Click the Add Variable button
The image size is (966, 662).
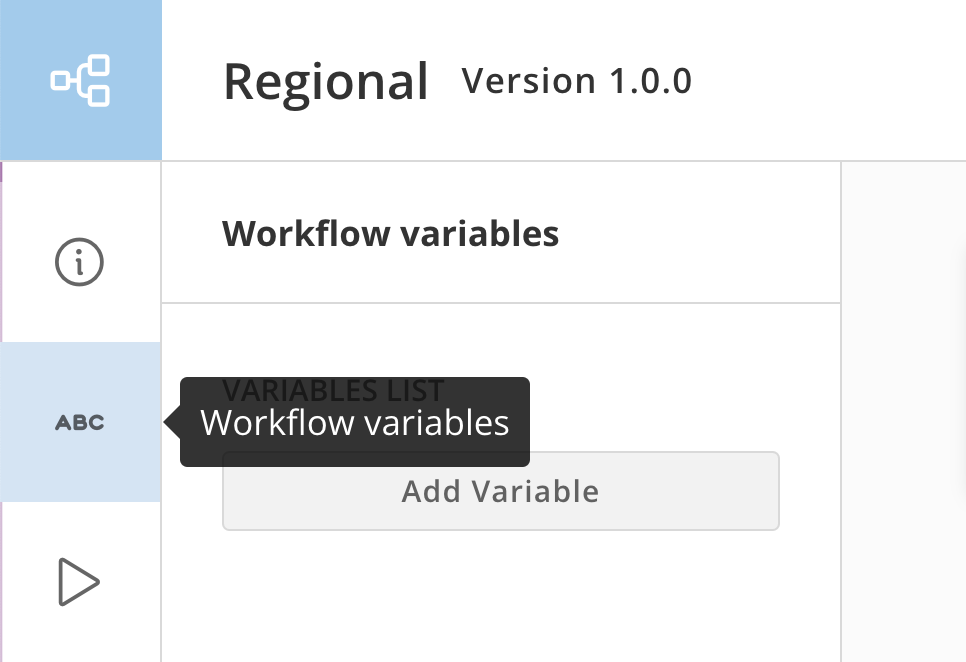point(501,491)
